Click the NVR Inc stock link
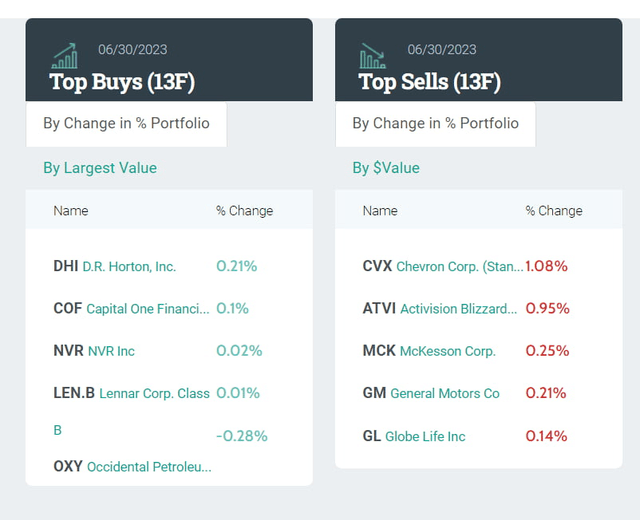This screenshot has height=520, width=640. [110, 351]
